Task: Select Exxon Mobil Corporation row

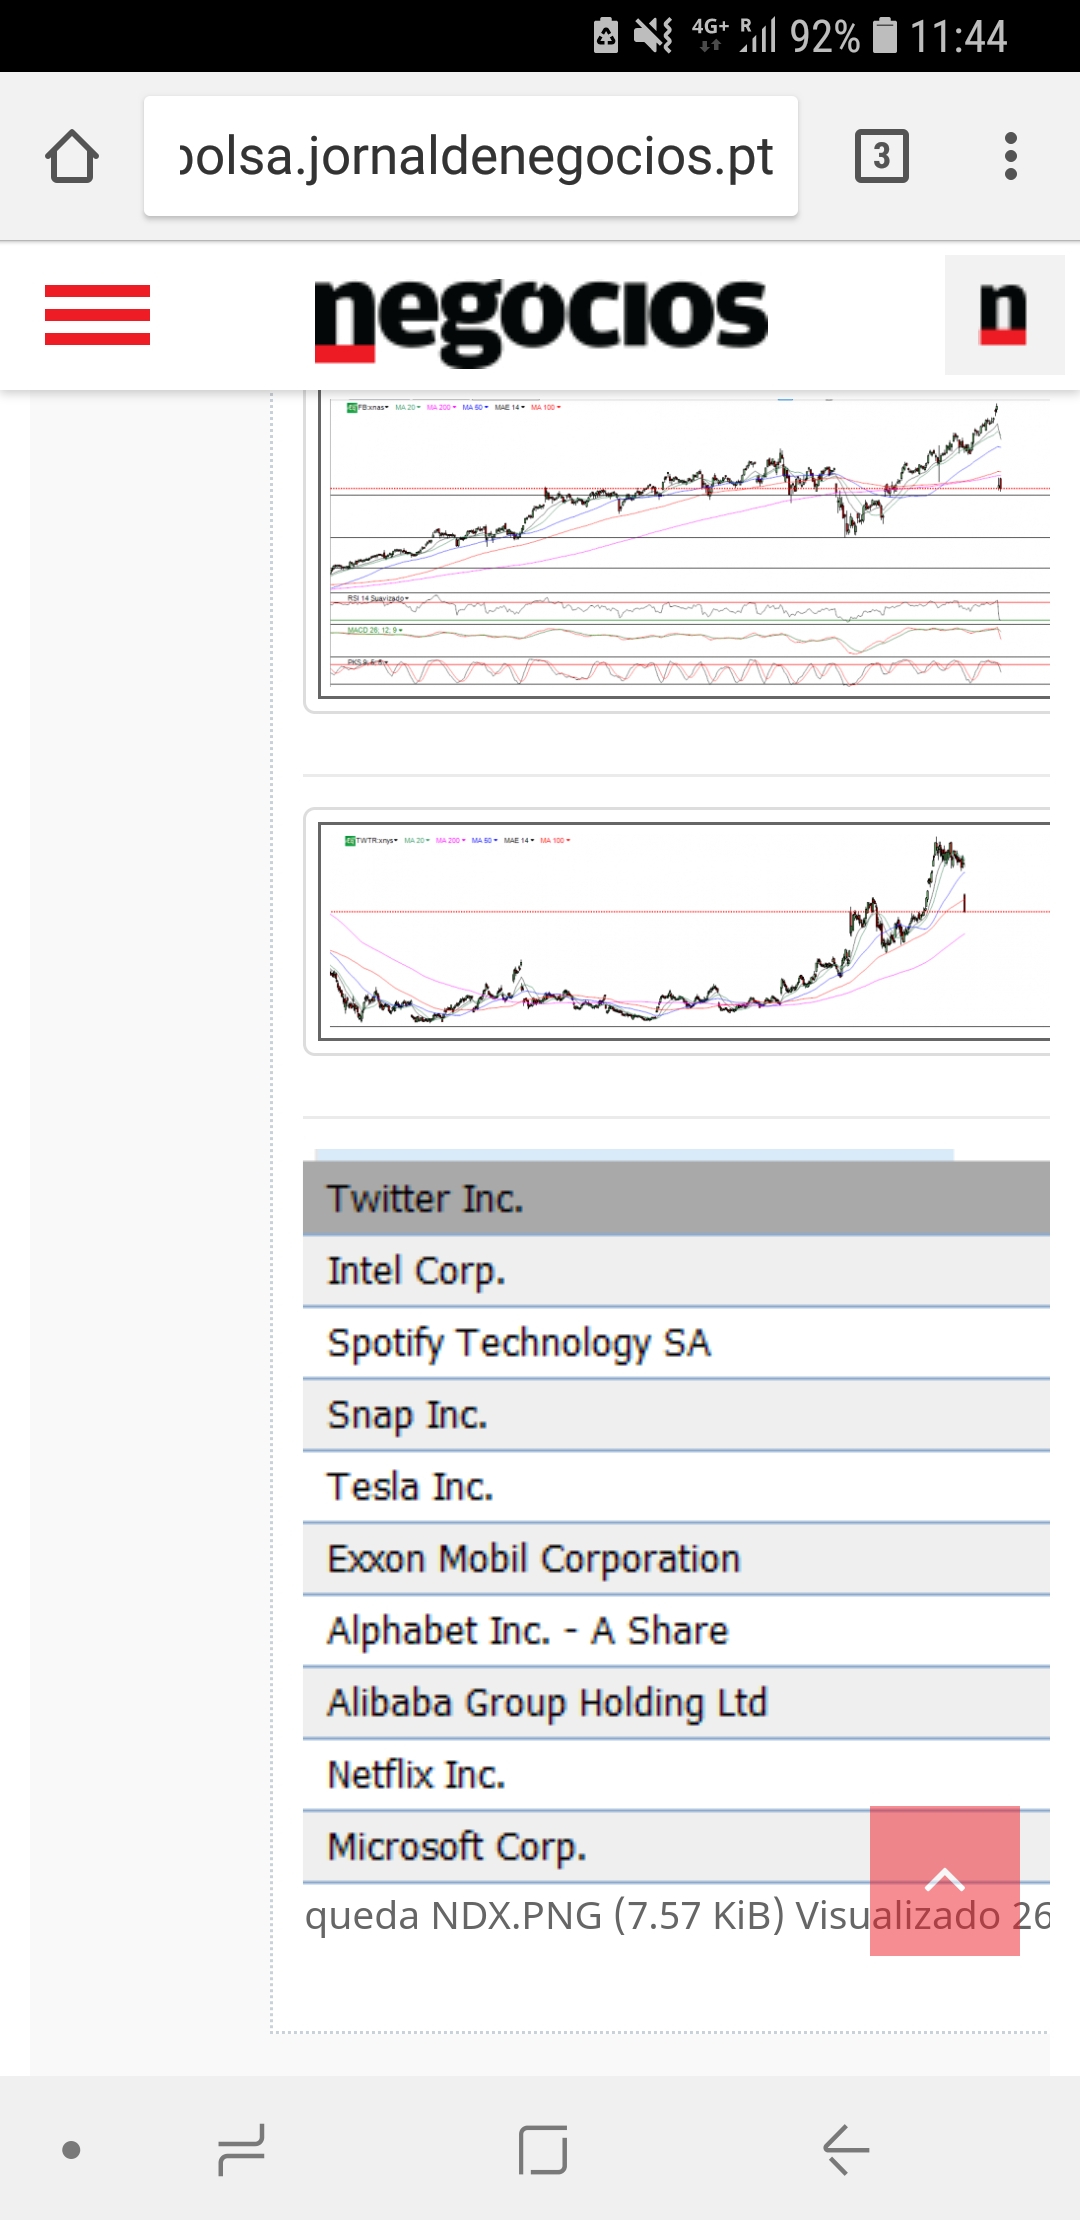Action: (533, 1559)
